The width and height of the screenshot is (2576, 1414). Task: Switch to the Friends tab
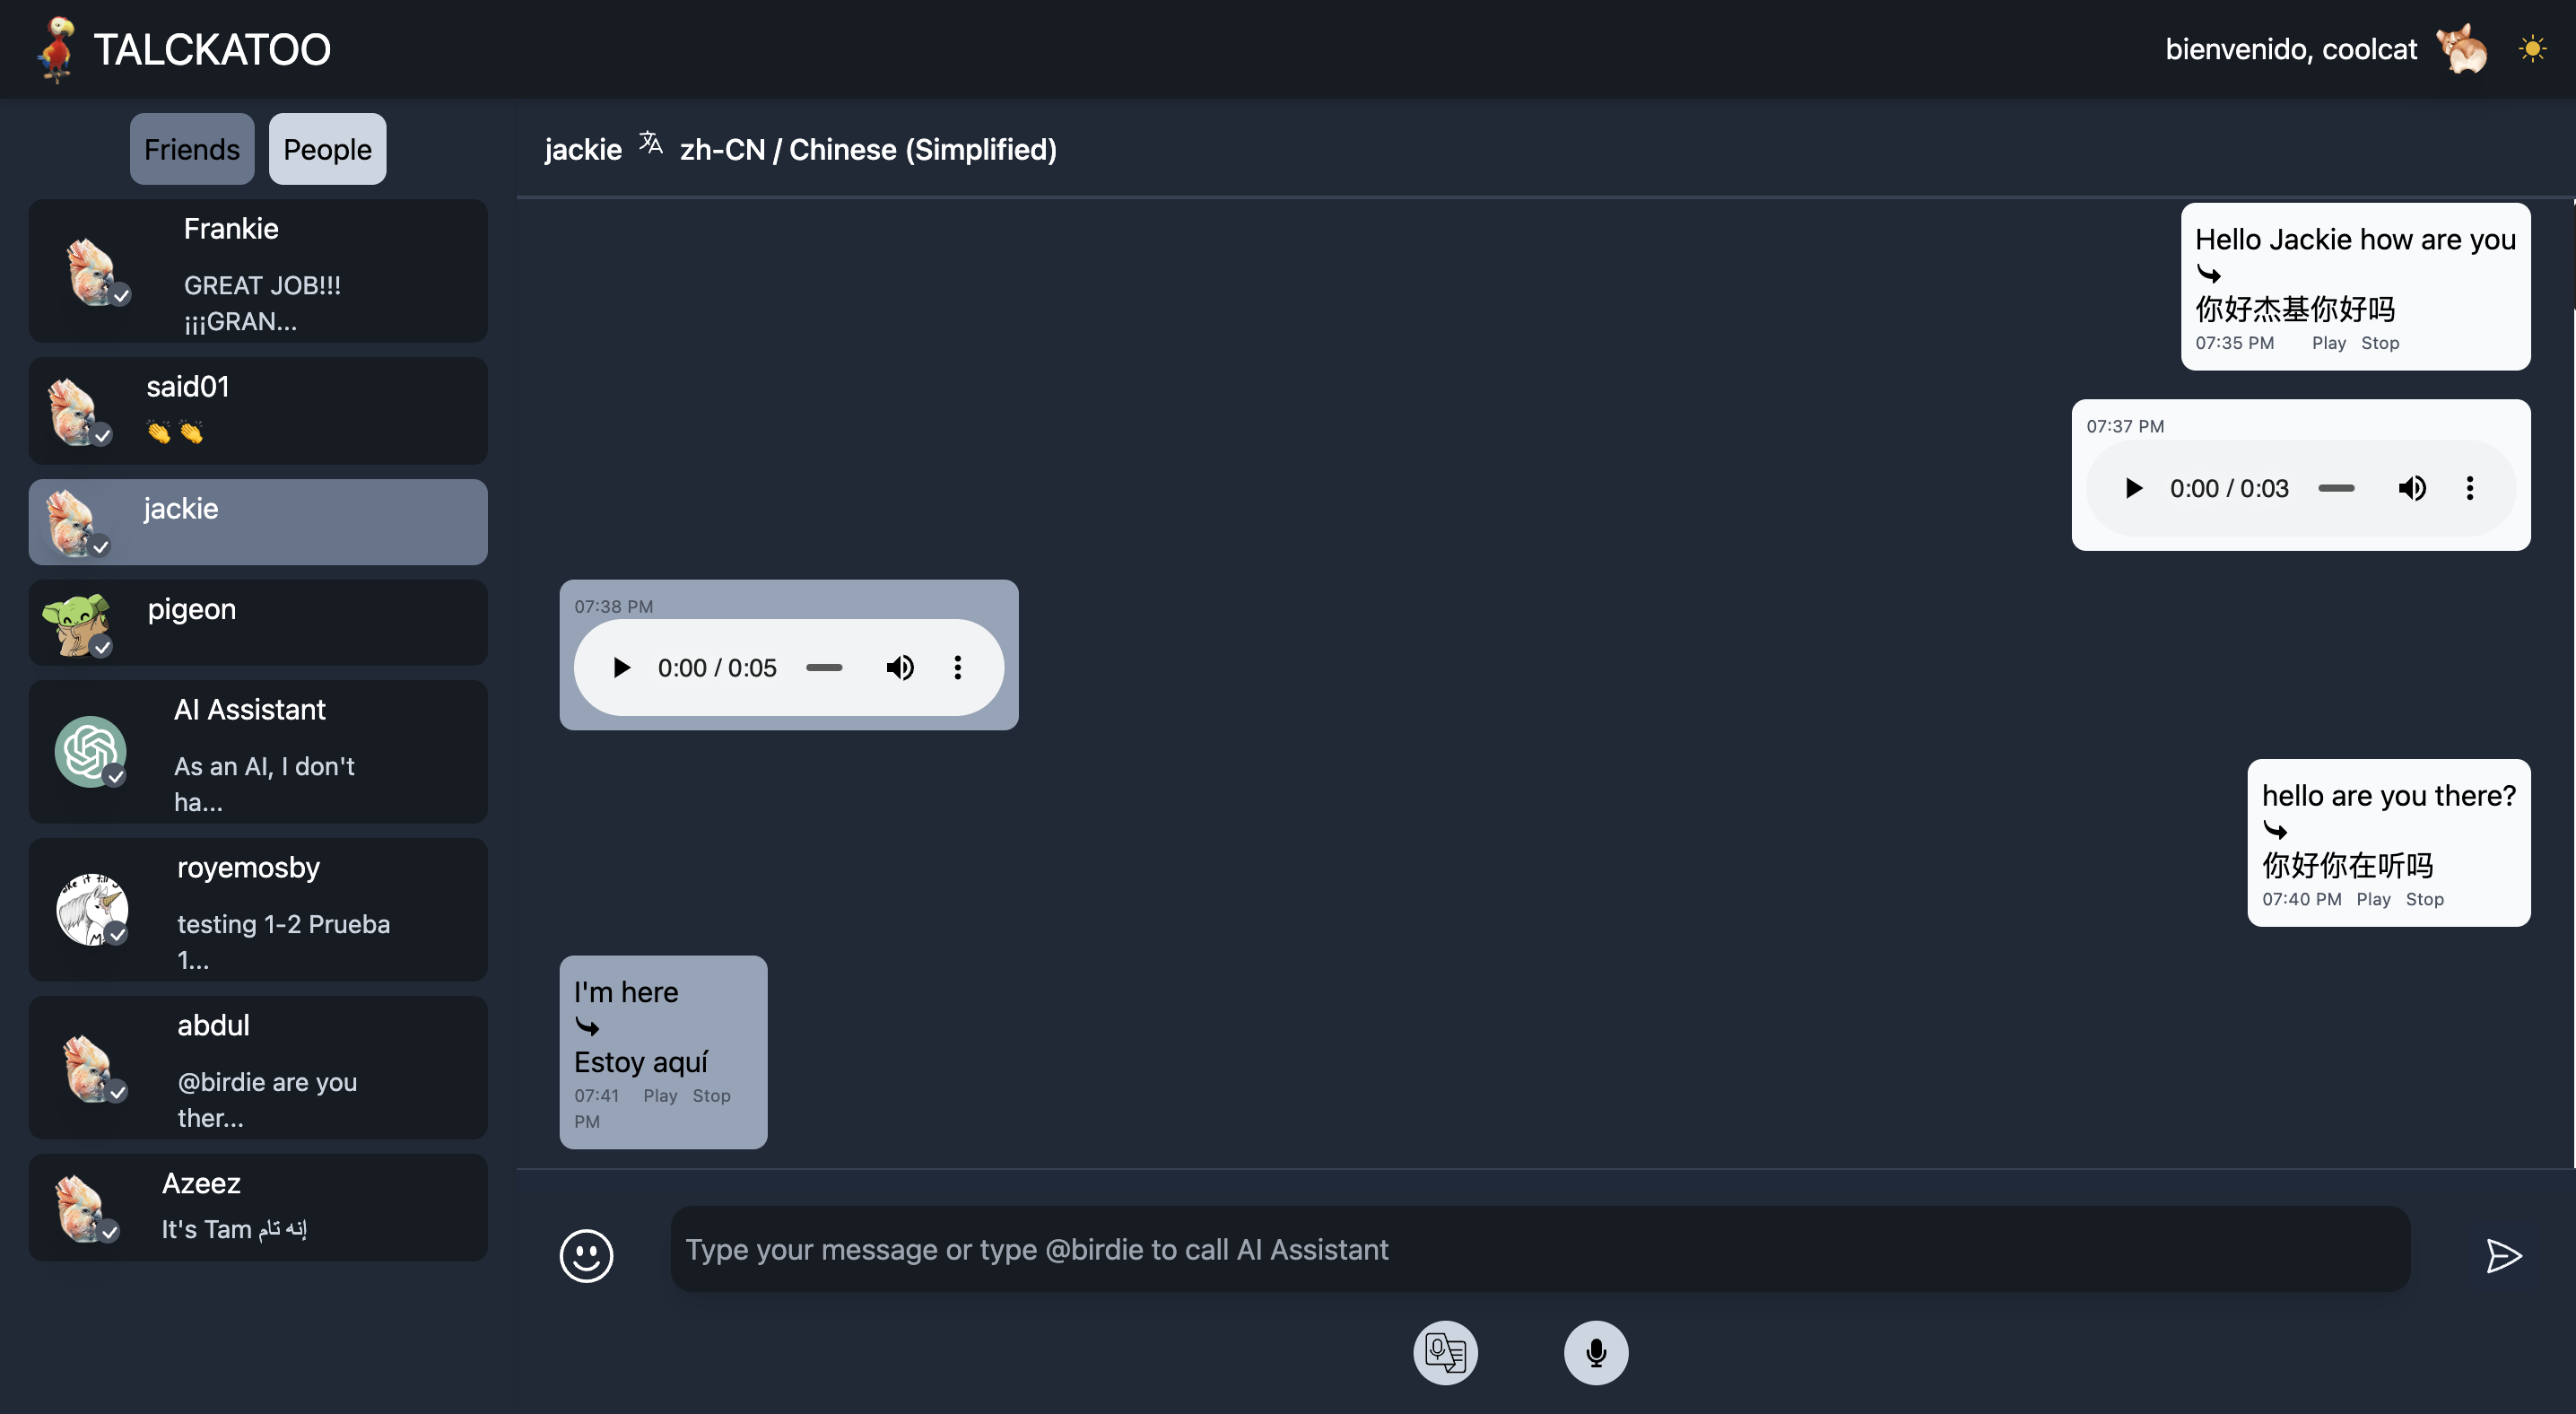pos(191,149)
